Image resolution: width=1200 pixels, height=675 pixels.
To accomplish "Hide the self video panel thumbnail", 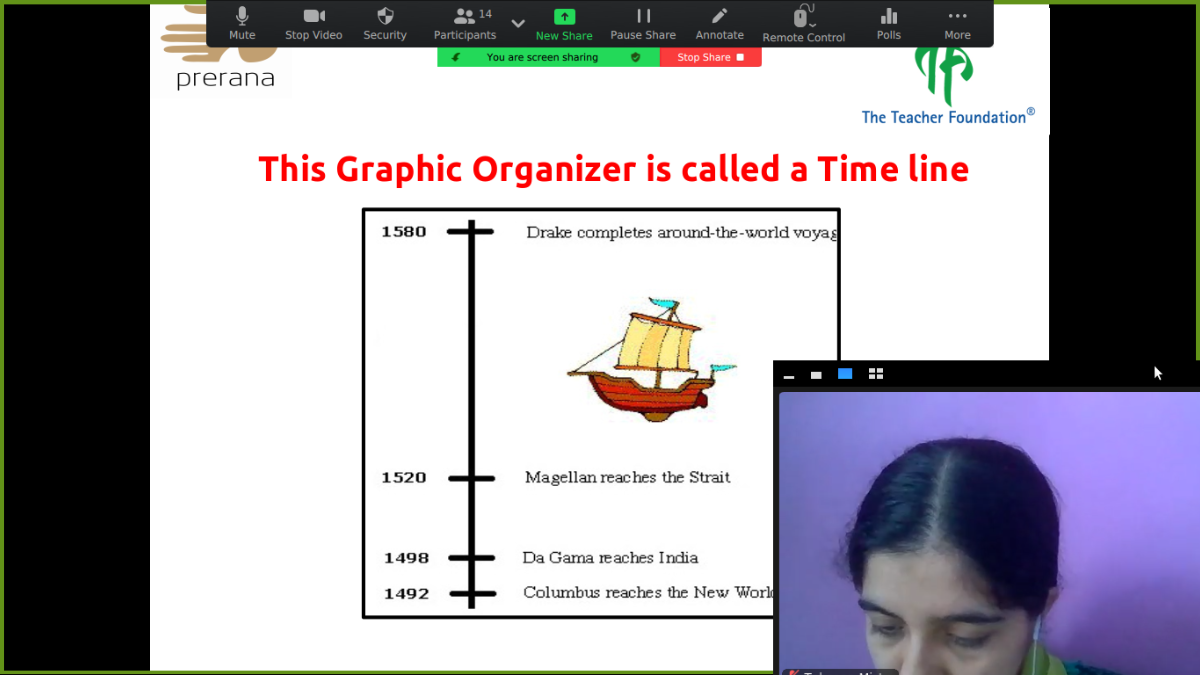I will (789, 375).
